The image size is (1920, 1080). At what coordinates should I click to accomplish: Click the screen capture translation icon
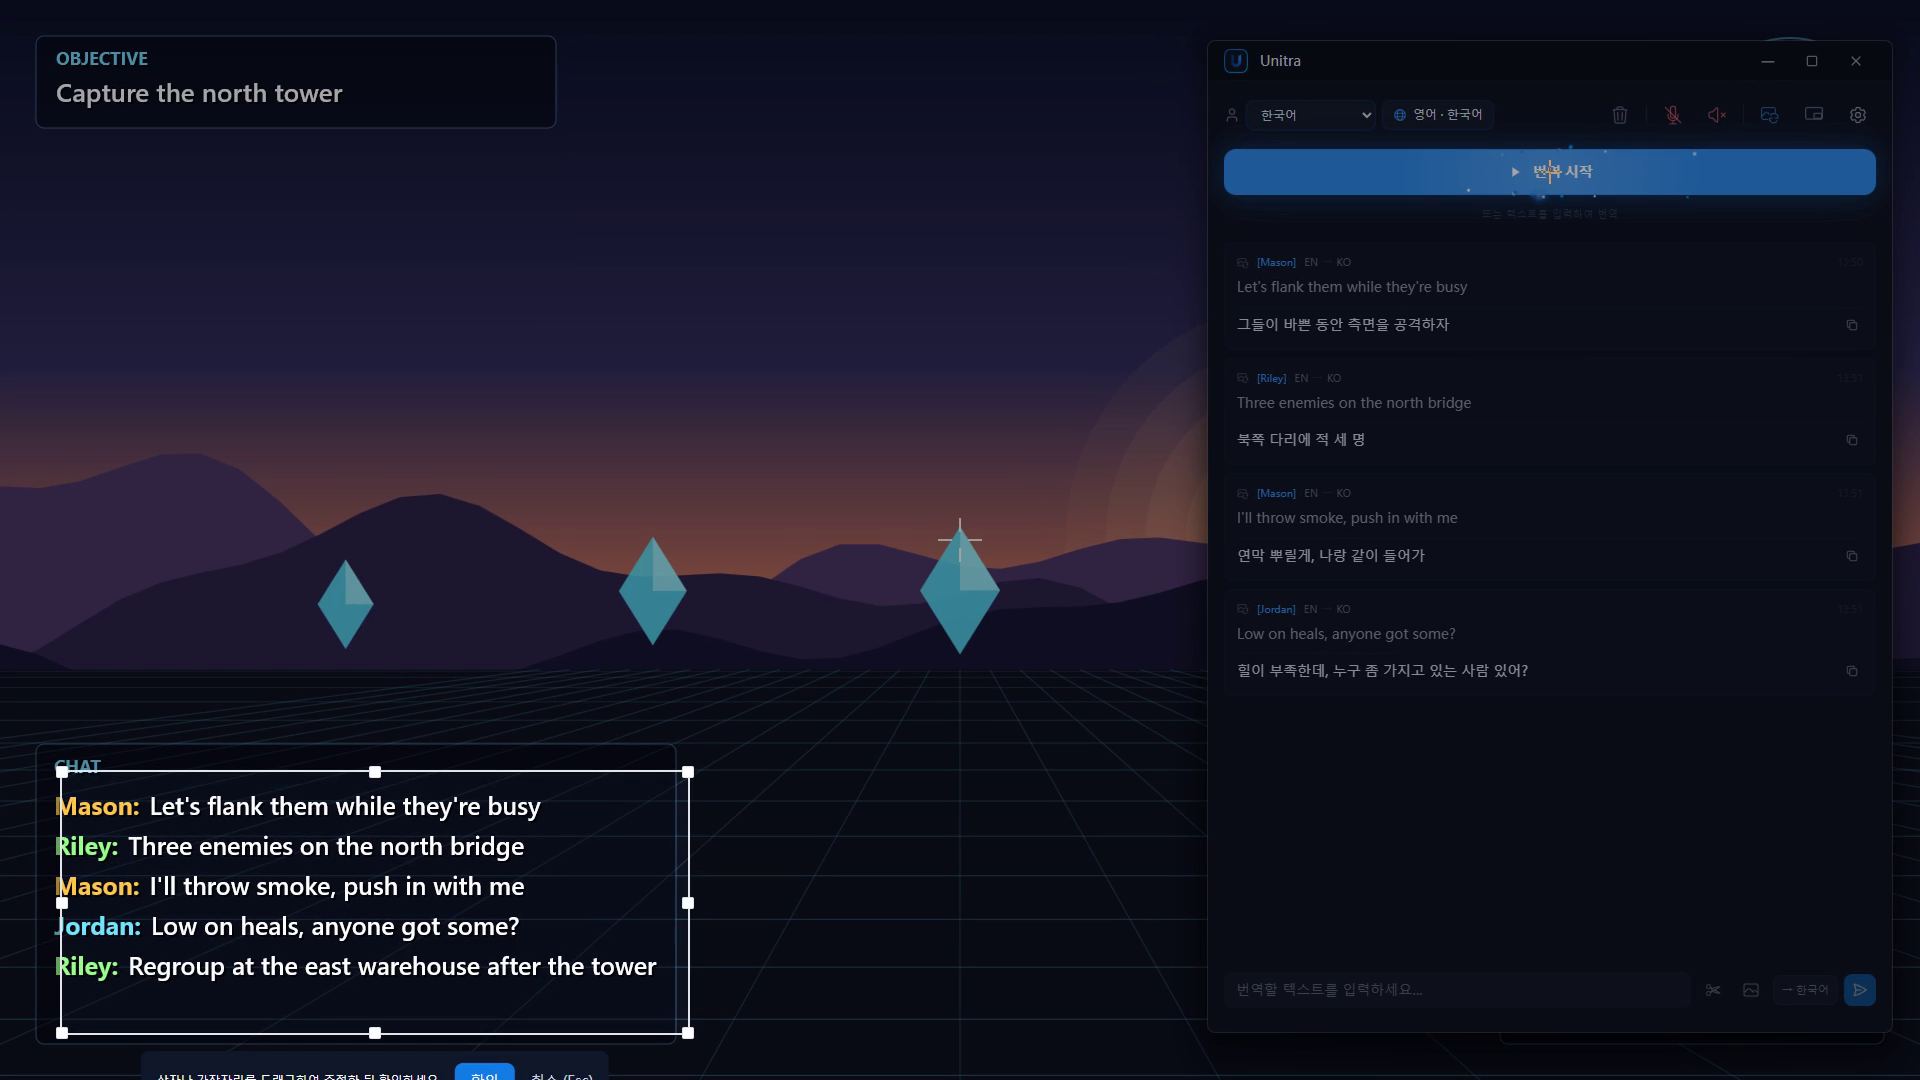coord(1769,115)
